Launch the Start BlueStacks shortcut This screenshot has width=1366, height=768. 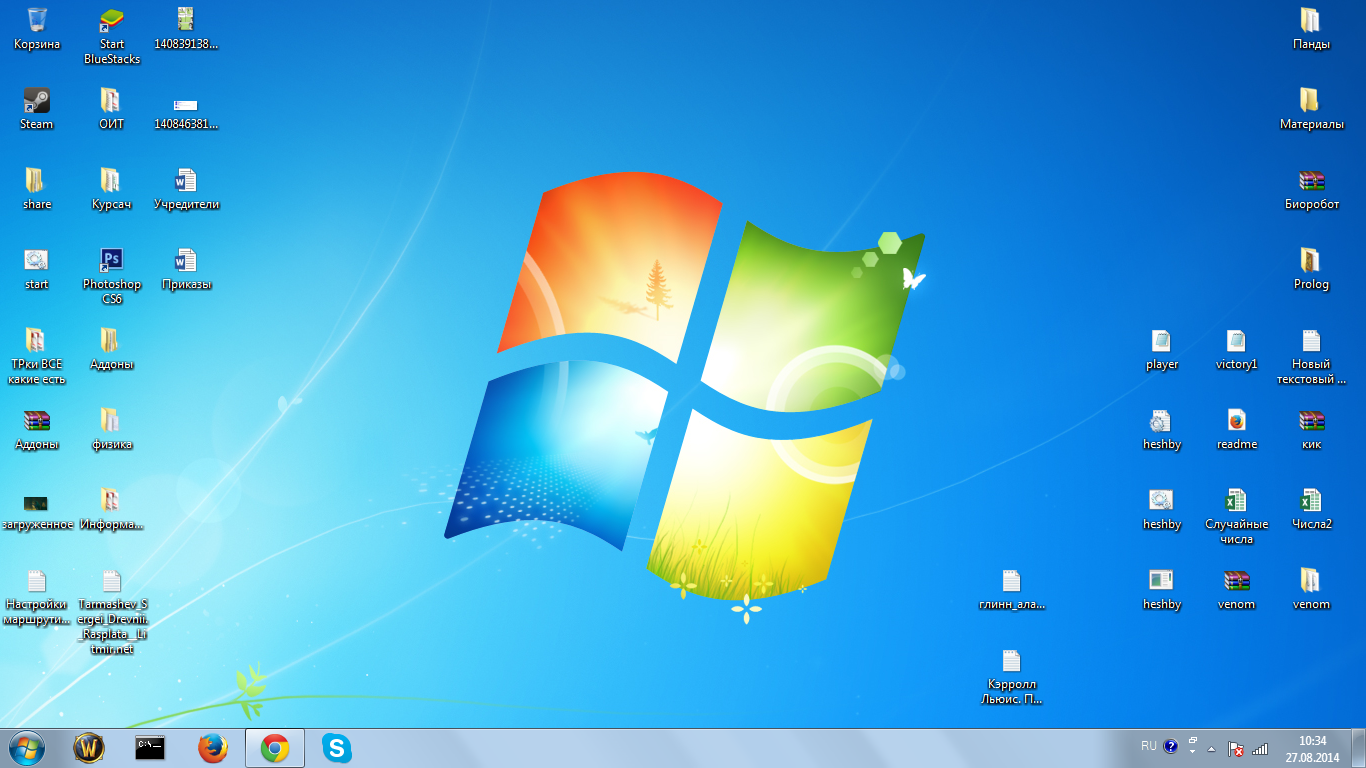(x=112, y=36)
